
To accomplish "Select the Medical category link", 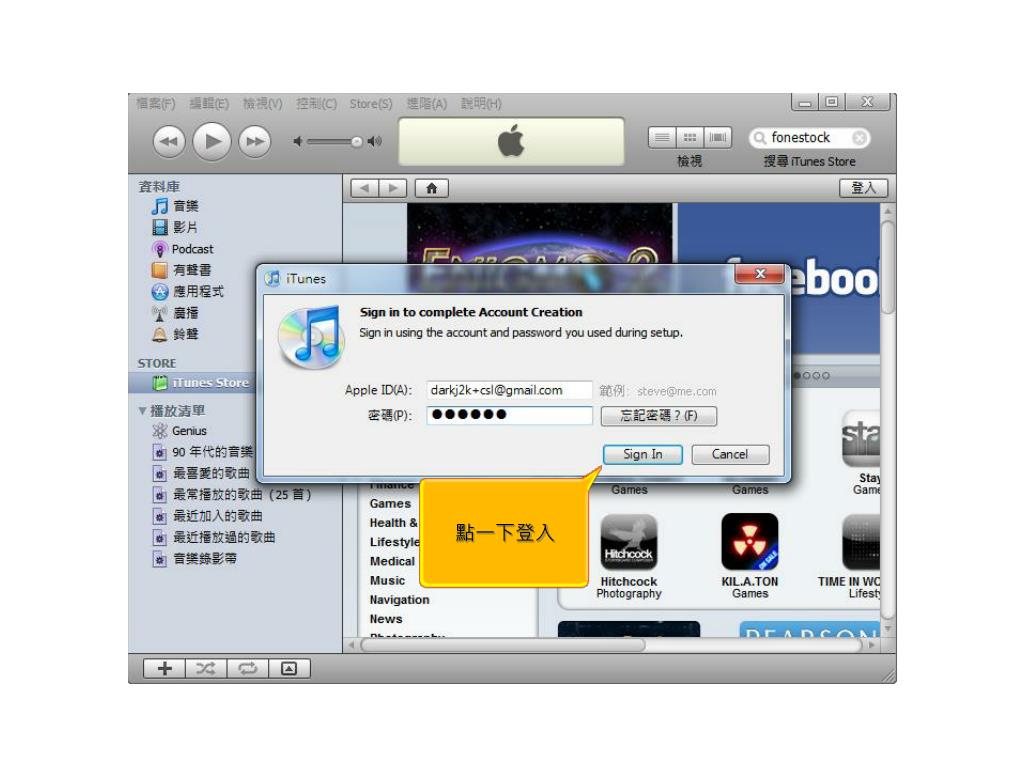I will click(x=392, y=561).
